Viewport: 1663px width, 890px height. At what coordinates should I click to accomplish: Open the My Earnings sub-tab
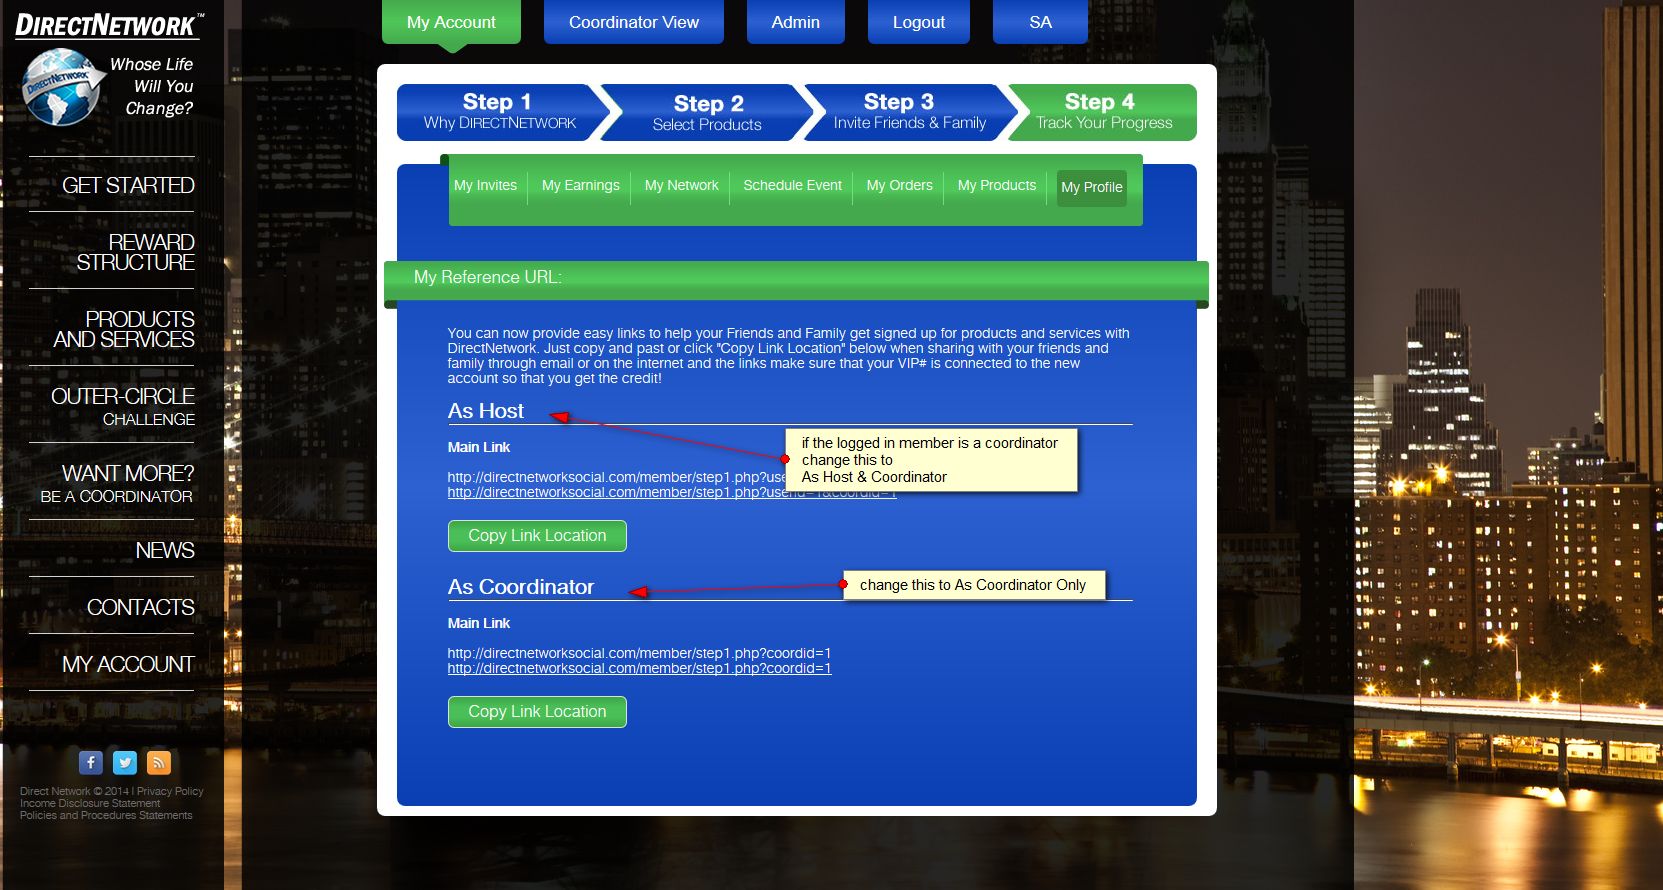pyautogui.click(x=581, y=185)
